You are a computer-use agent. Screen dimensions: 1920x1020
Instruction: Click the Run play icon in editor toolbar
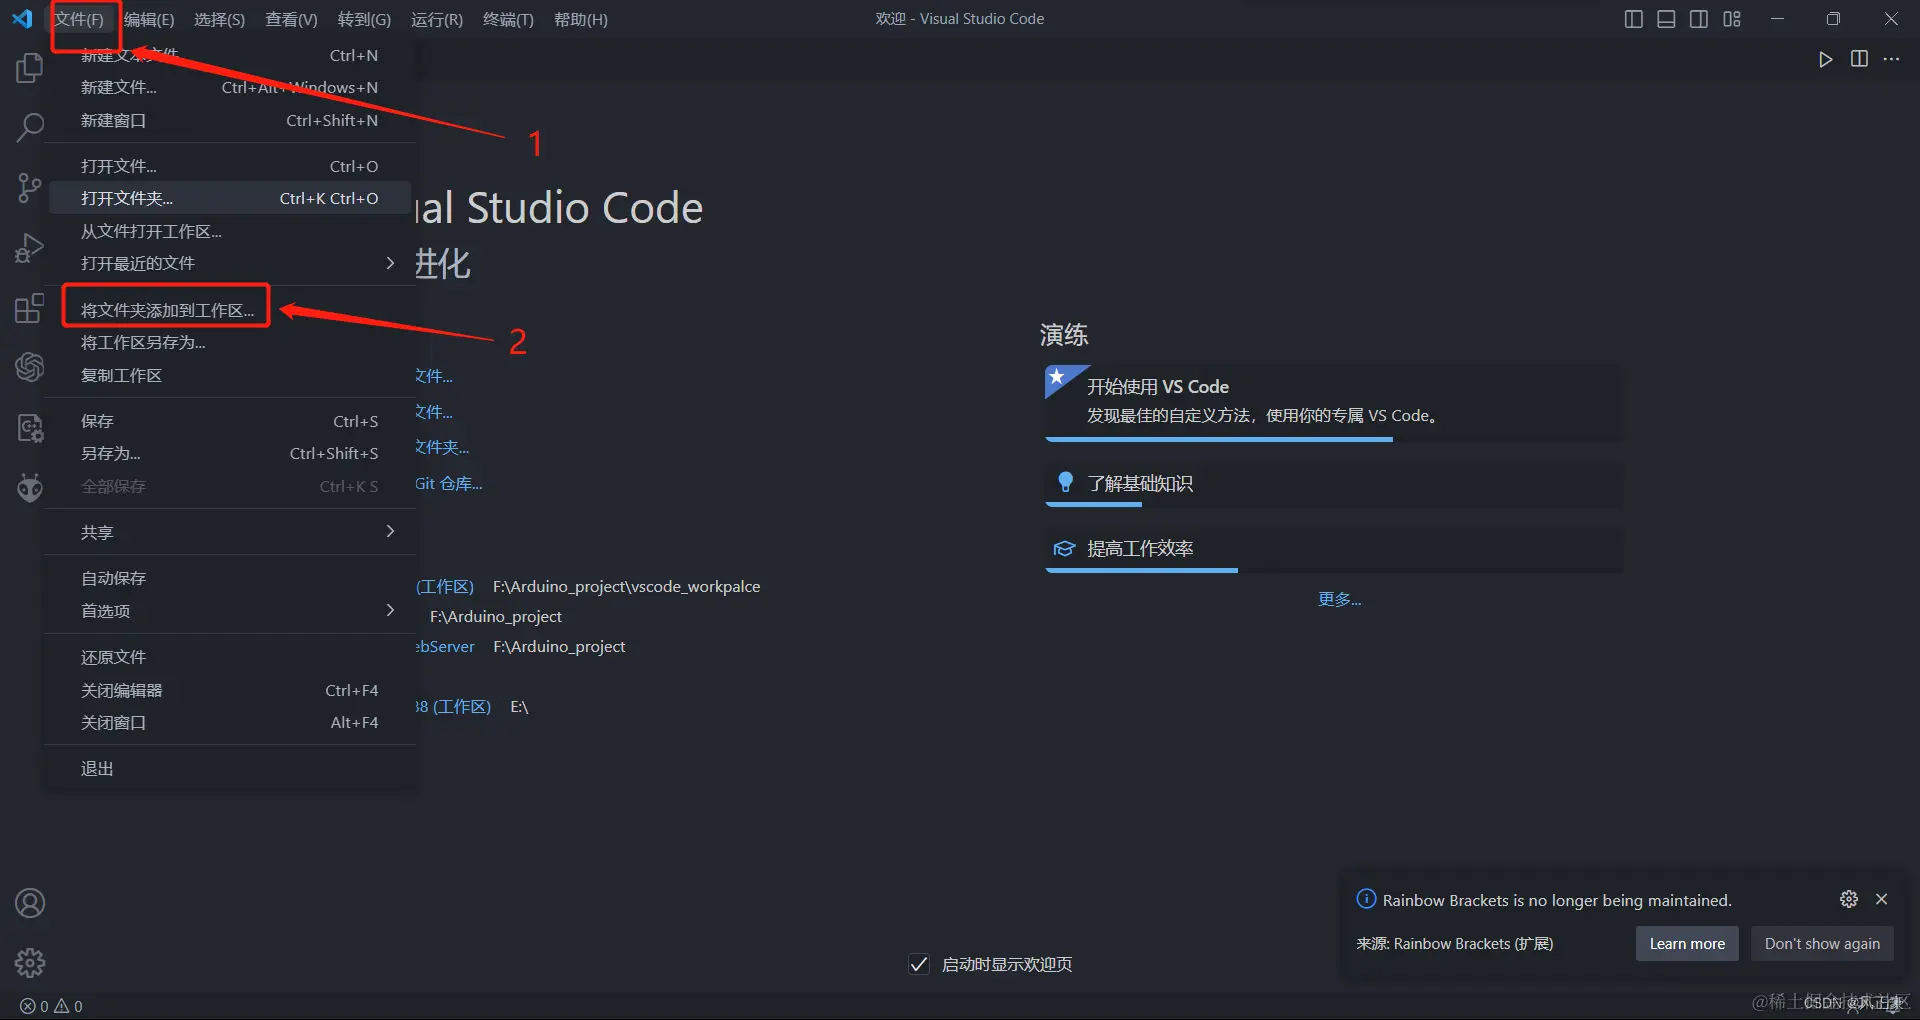click(x=1826, y=59)
